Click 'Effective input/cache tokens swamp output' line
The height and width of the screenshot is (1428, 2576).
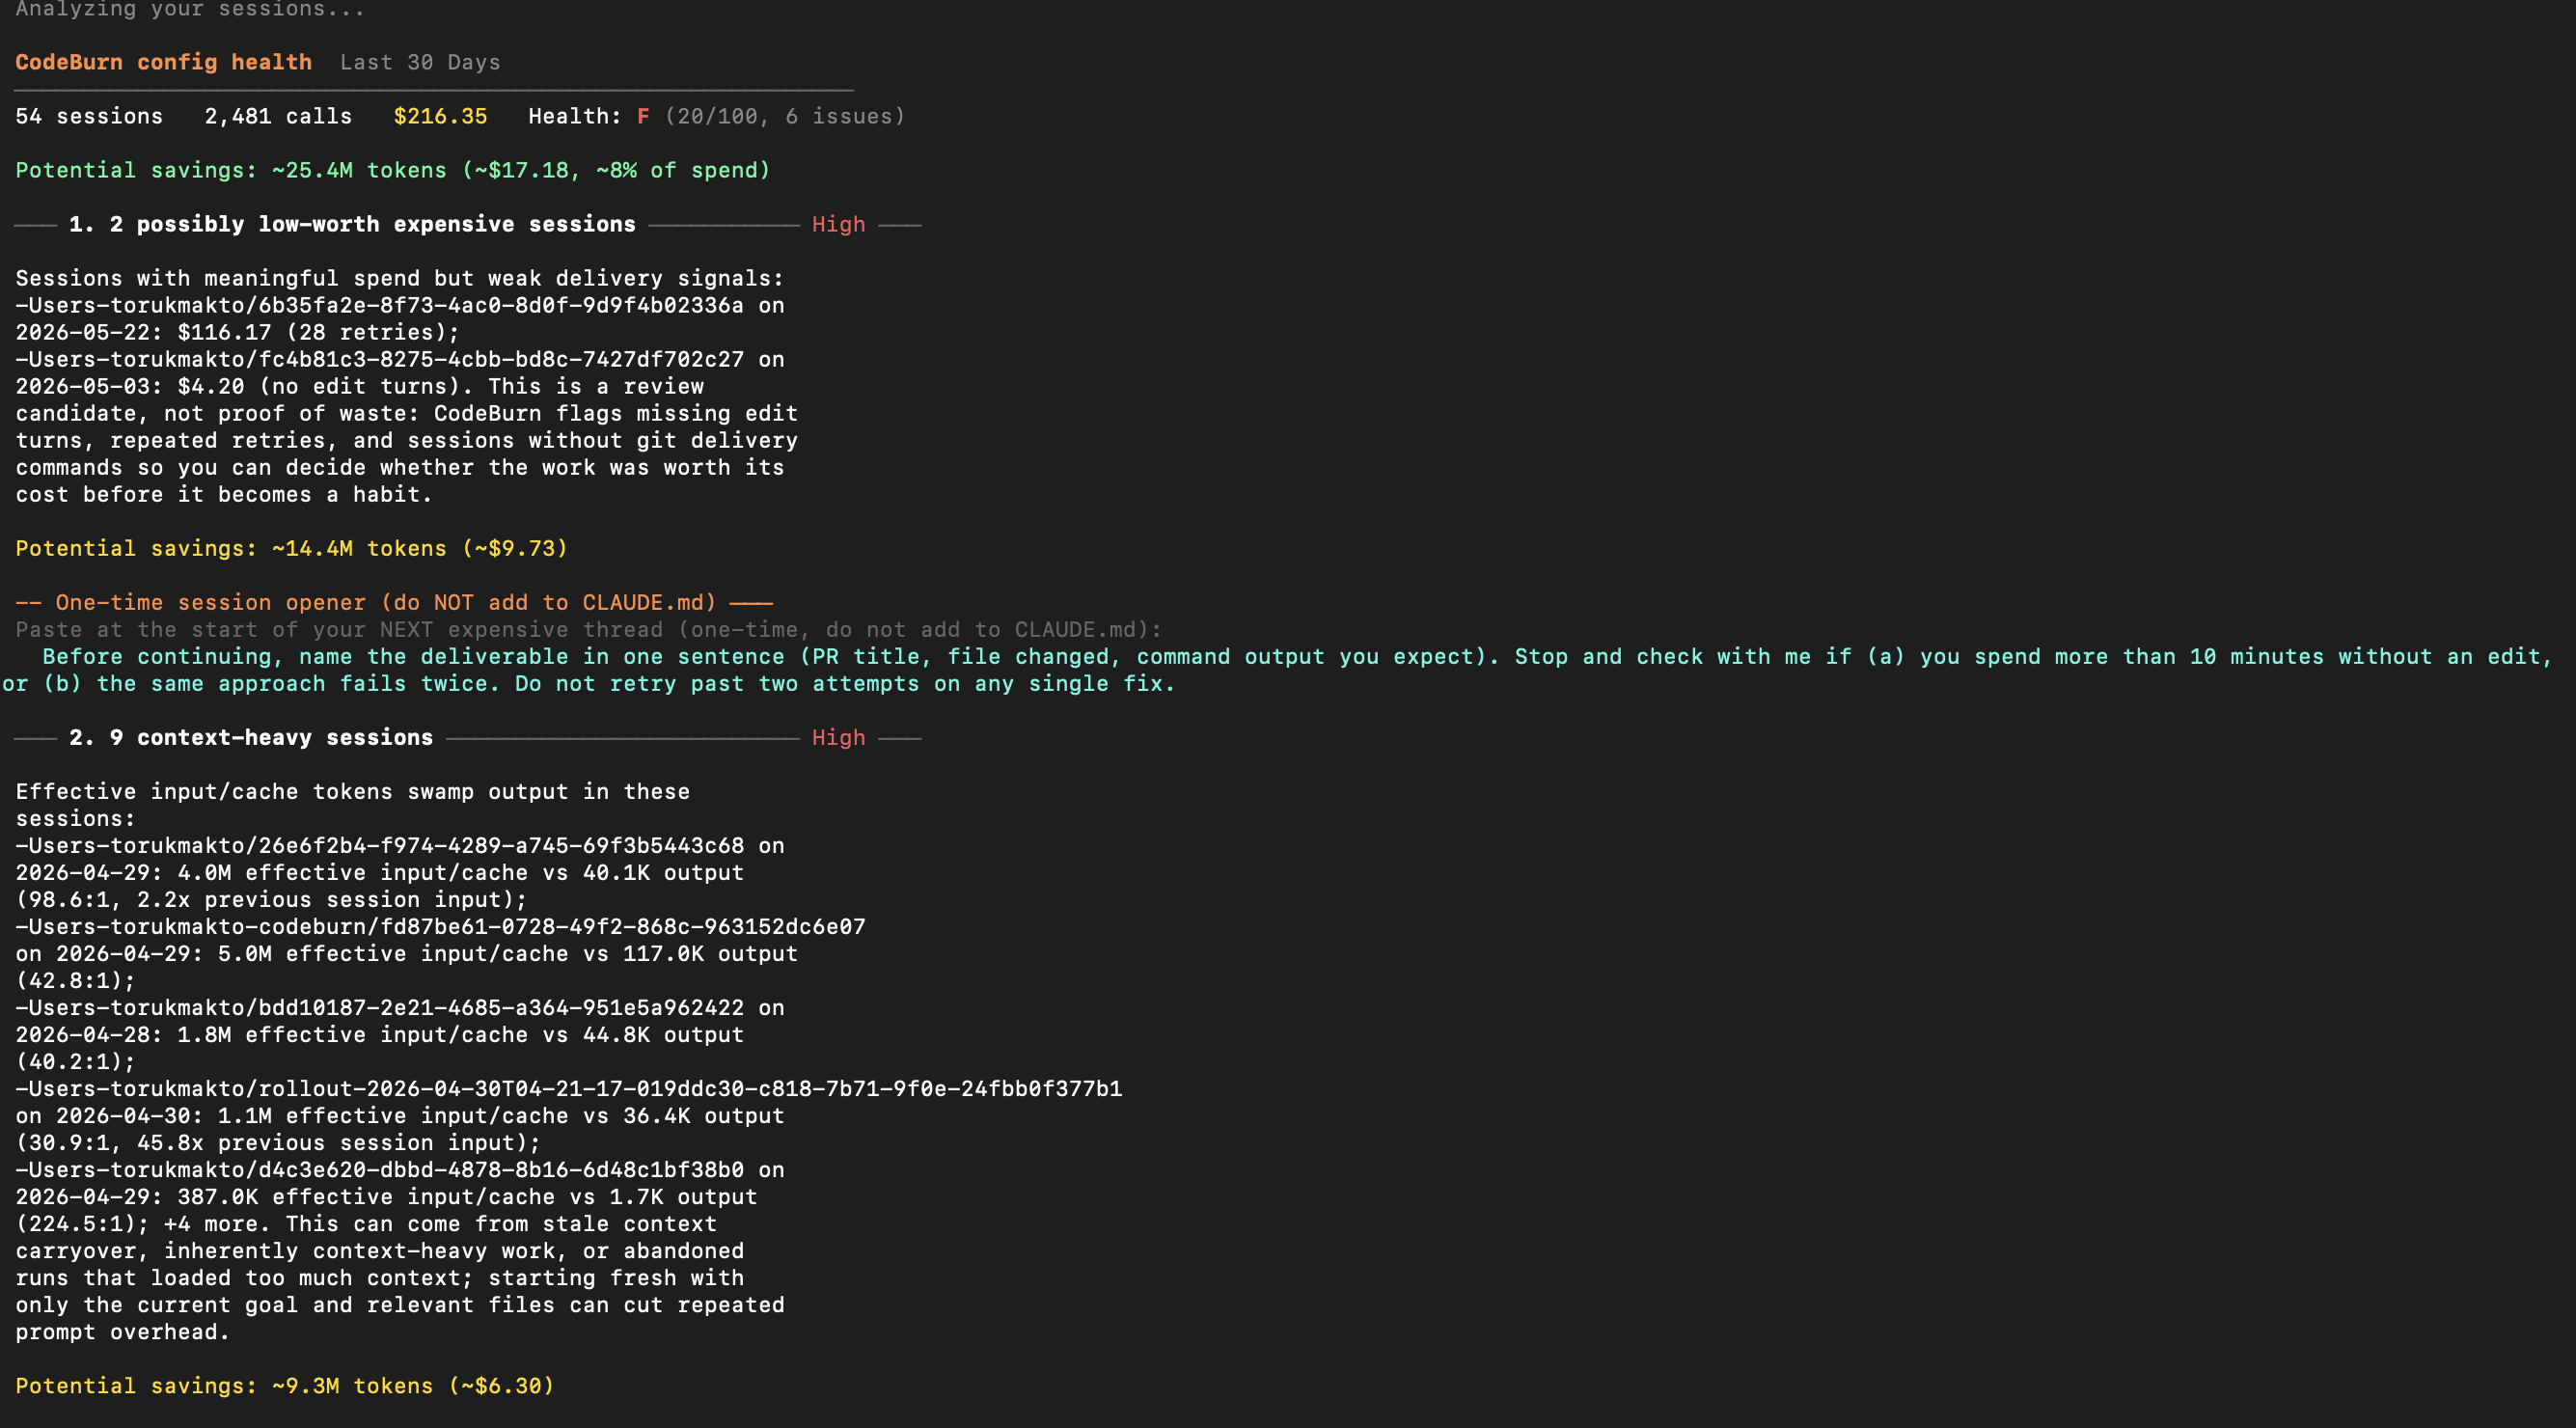click(x=352, y=791)
